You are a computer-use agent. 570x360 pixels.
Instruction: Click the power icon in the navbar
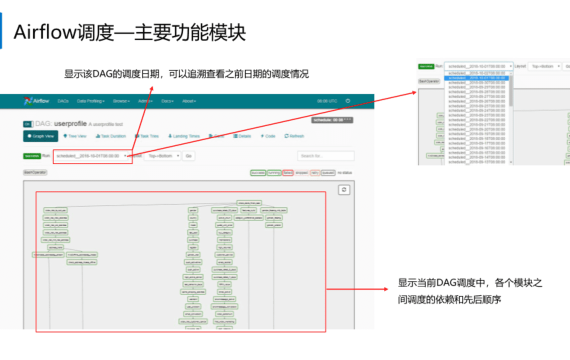[348, 101]
